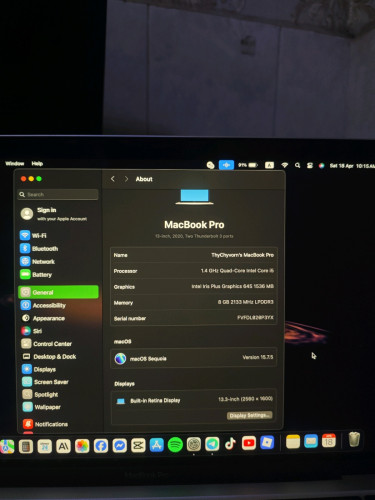
Task: Open Calendar showing 18 in dock
Action: coord(329,441)
